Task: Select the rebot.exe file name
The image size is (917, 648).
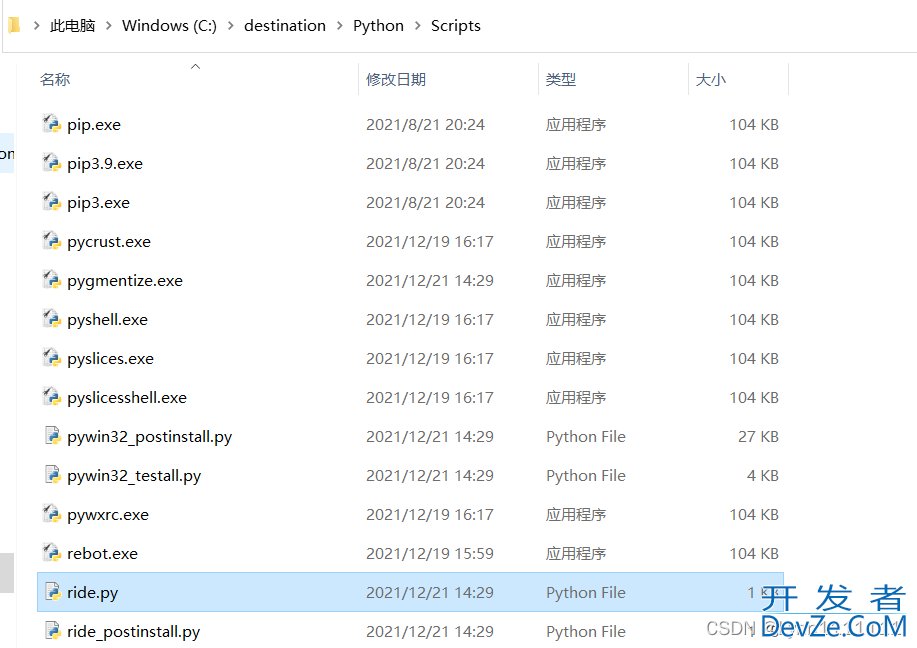Action: click(102, 554)
